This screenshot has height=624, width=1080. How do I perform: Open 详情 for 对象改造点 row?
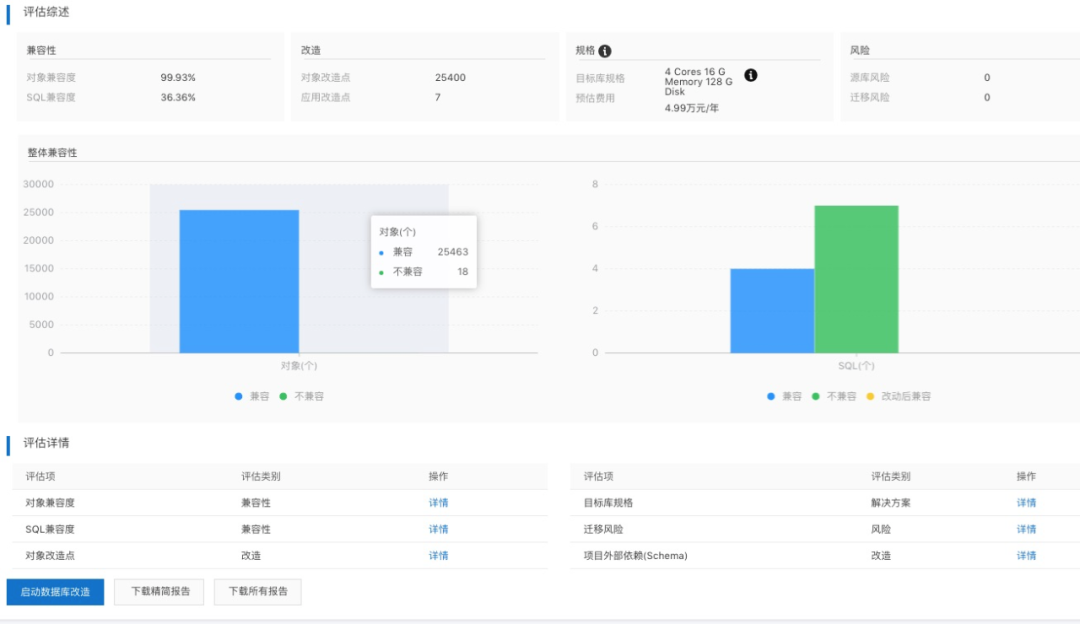click(x=438, y=555)
